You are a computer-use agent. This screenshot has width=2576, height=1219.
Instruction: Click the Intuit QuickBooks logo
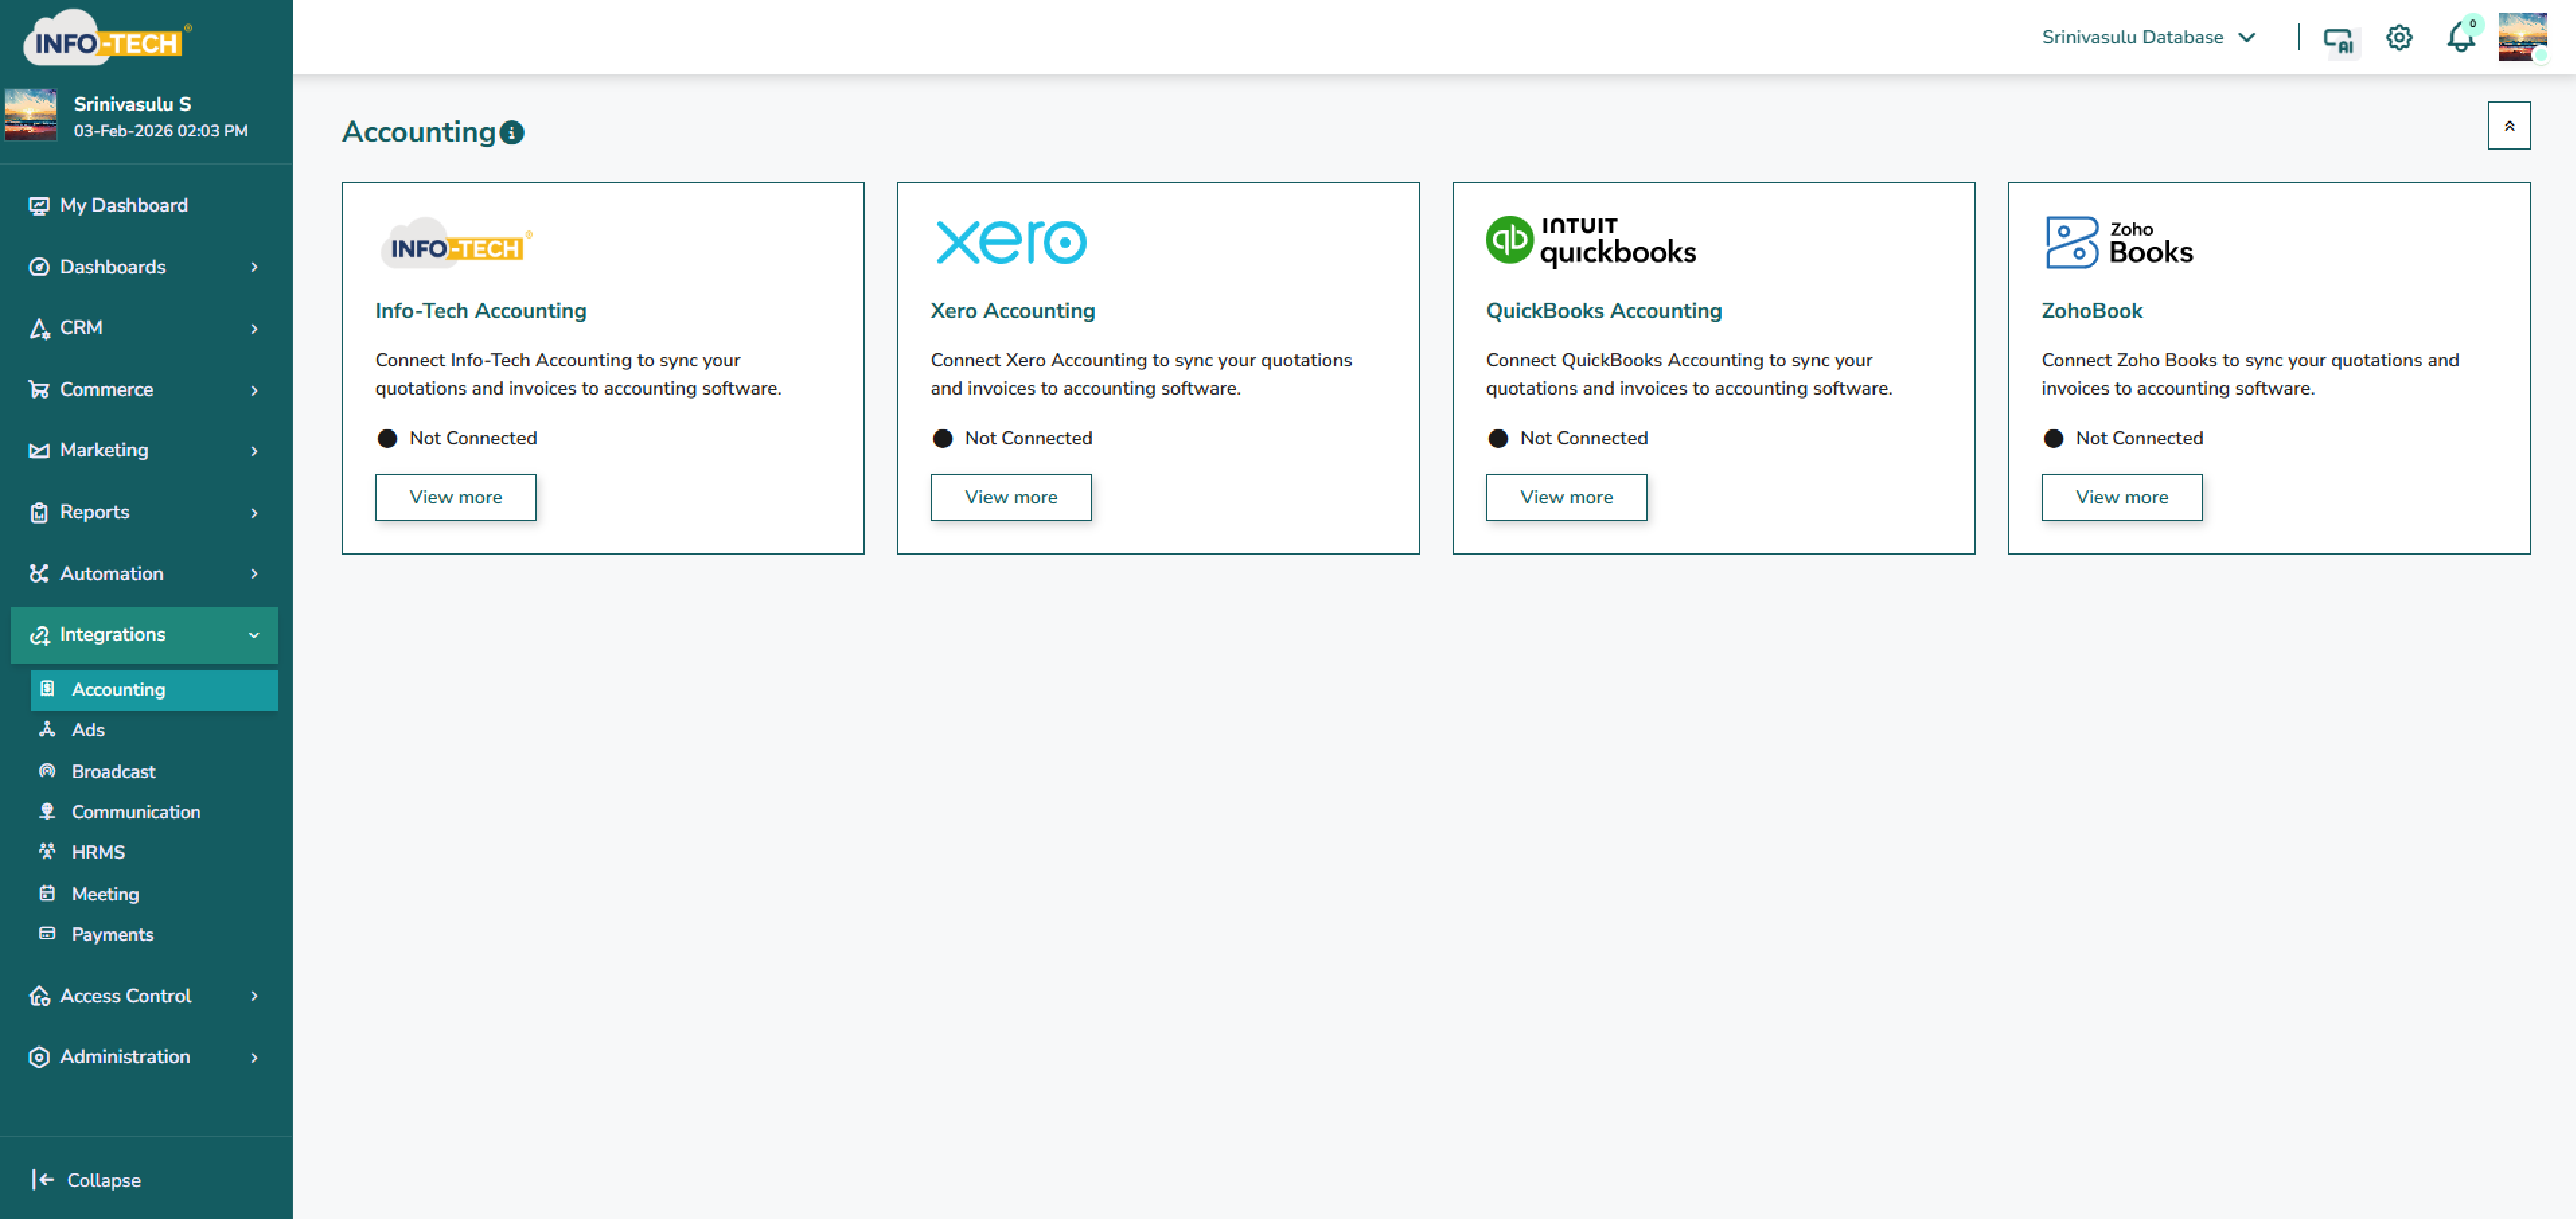click(1590, 242)
